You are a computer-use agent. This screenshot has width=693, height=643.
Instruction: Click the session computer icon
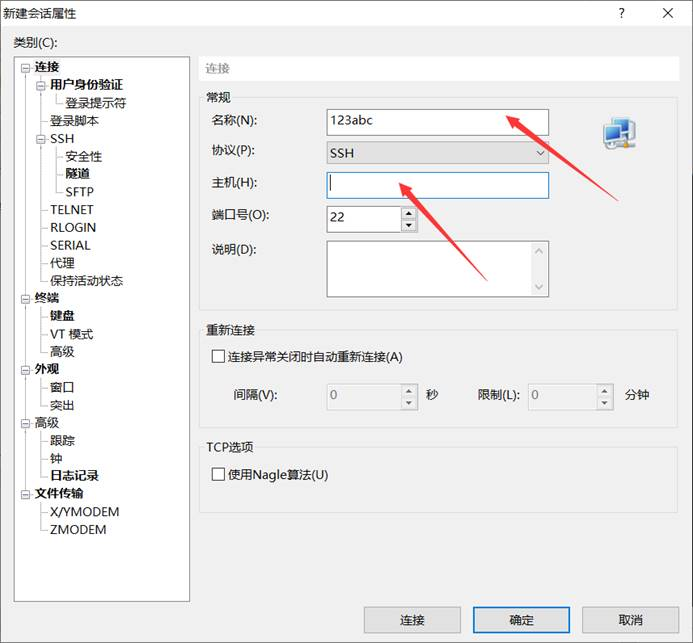pyautogui.click(x=619, y=133)
